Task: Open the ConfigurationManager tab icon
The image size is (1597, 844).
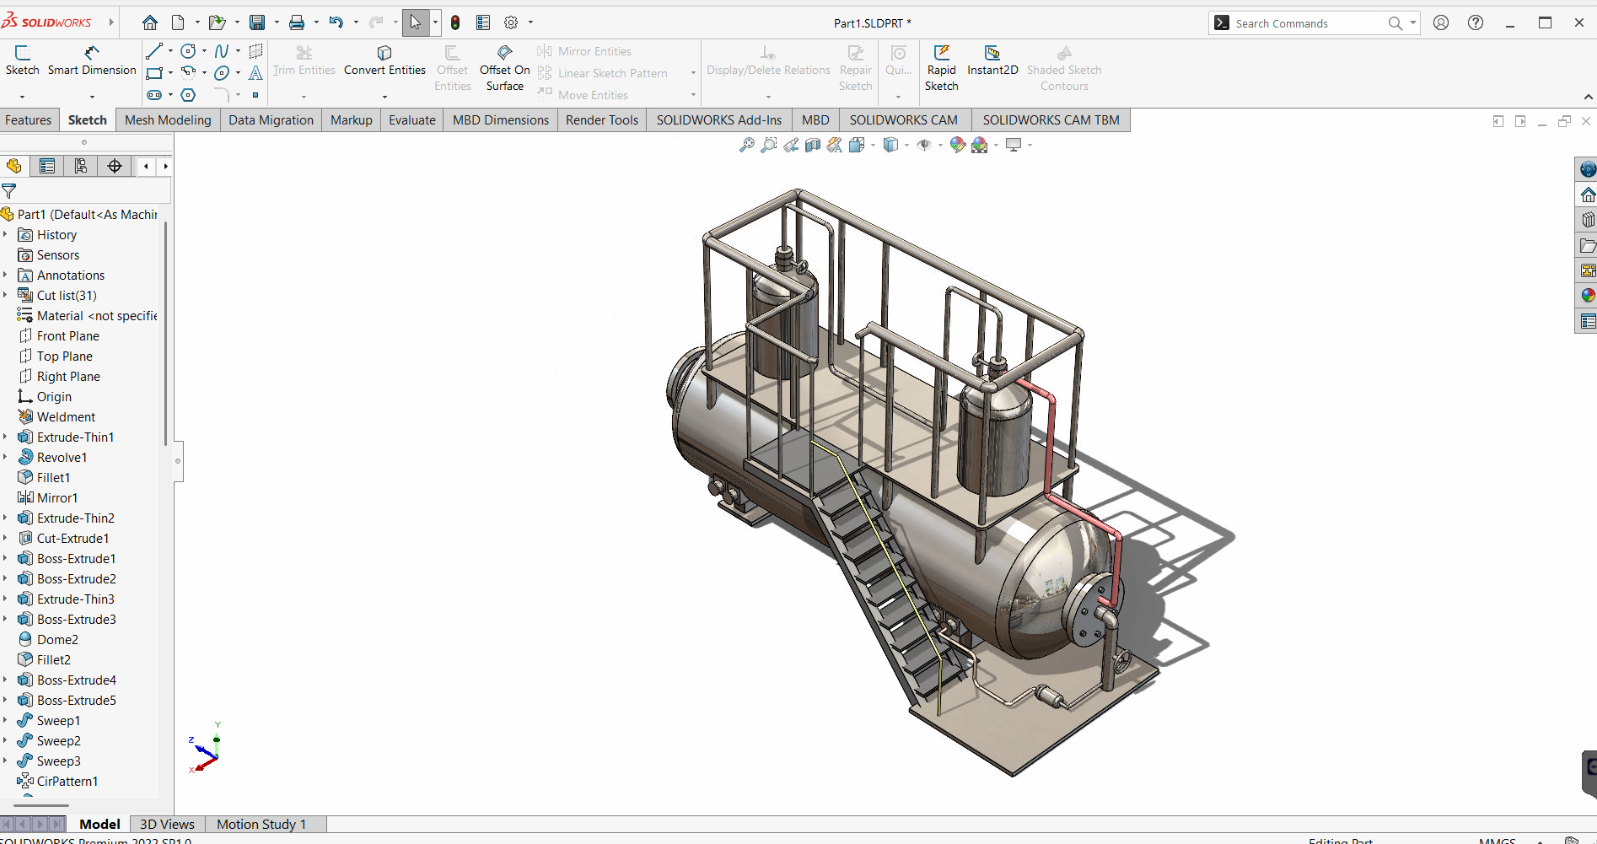Action: (81, 166)
